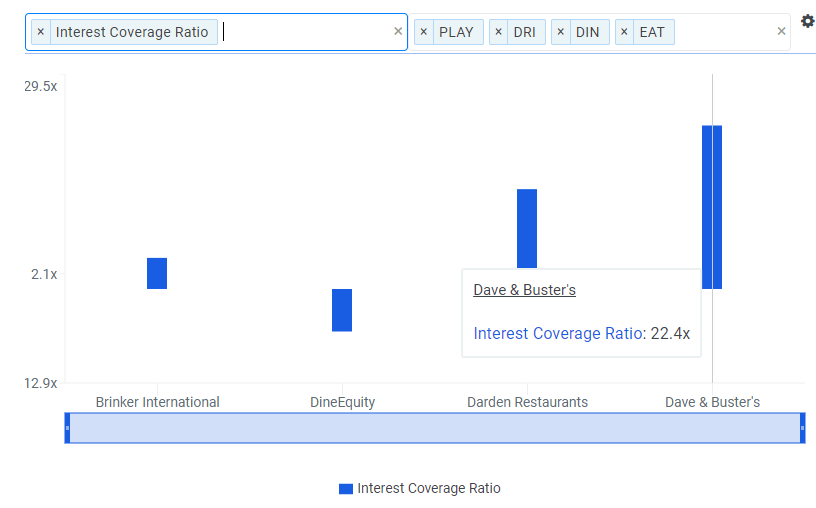Clear all tickers in the company field
Viewport: 816px width, 508px height.
tap(781, 31)
